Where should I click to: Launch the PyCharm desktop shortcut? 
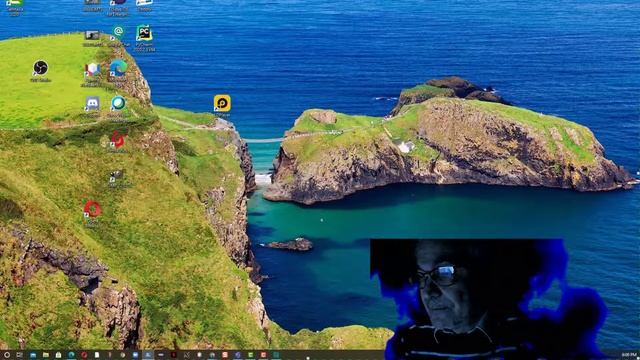point(144,33)
